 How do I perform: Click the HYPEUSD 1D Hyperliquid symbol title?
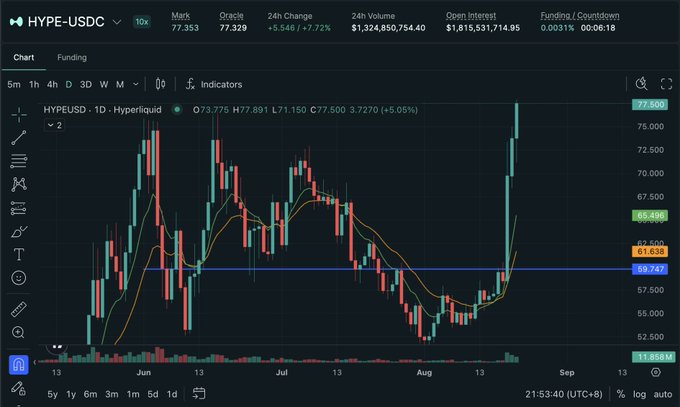pos(102,110)
